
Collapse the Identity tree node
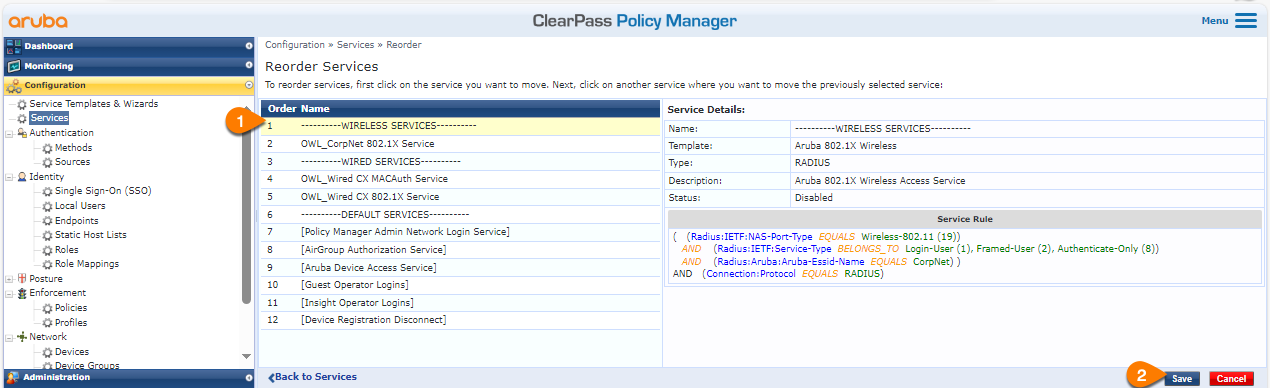tap(10, 177)
